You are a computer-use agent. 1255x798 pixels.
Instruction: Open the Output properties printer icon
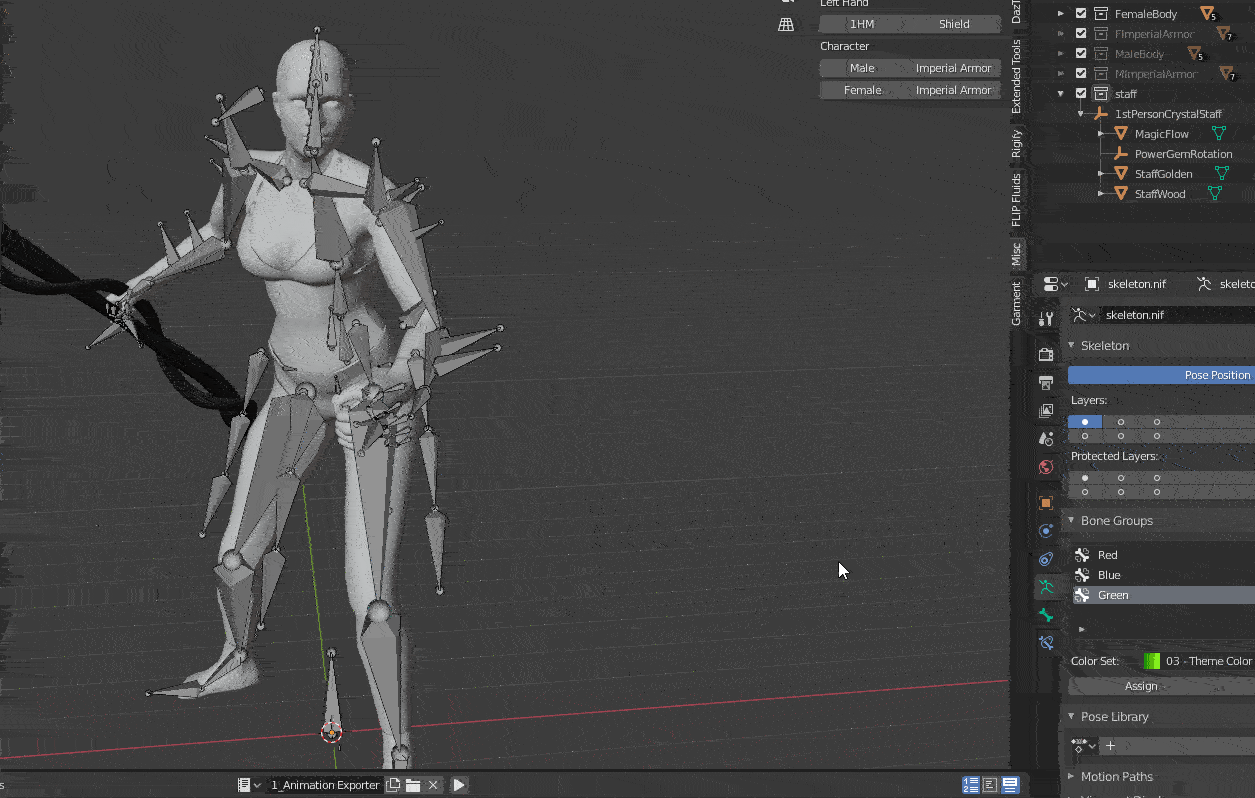point(1046,382)
